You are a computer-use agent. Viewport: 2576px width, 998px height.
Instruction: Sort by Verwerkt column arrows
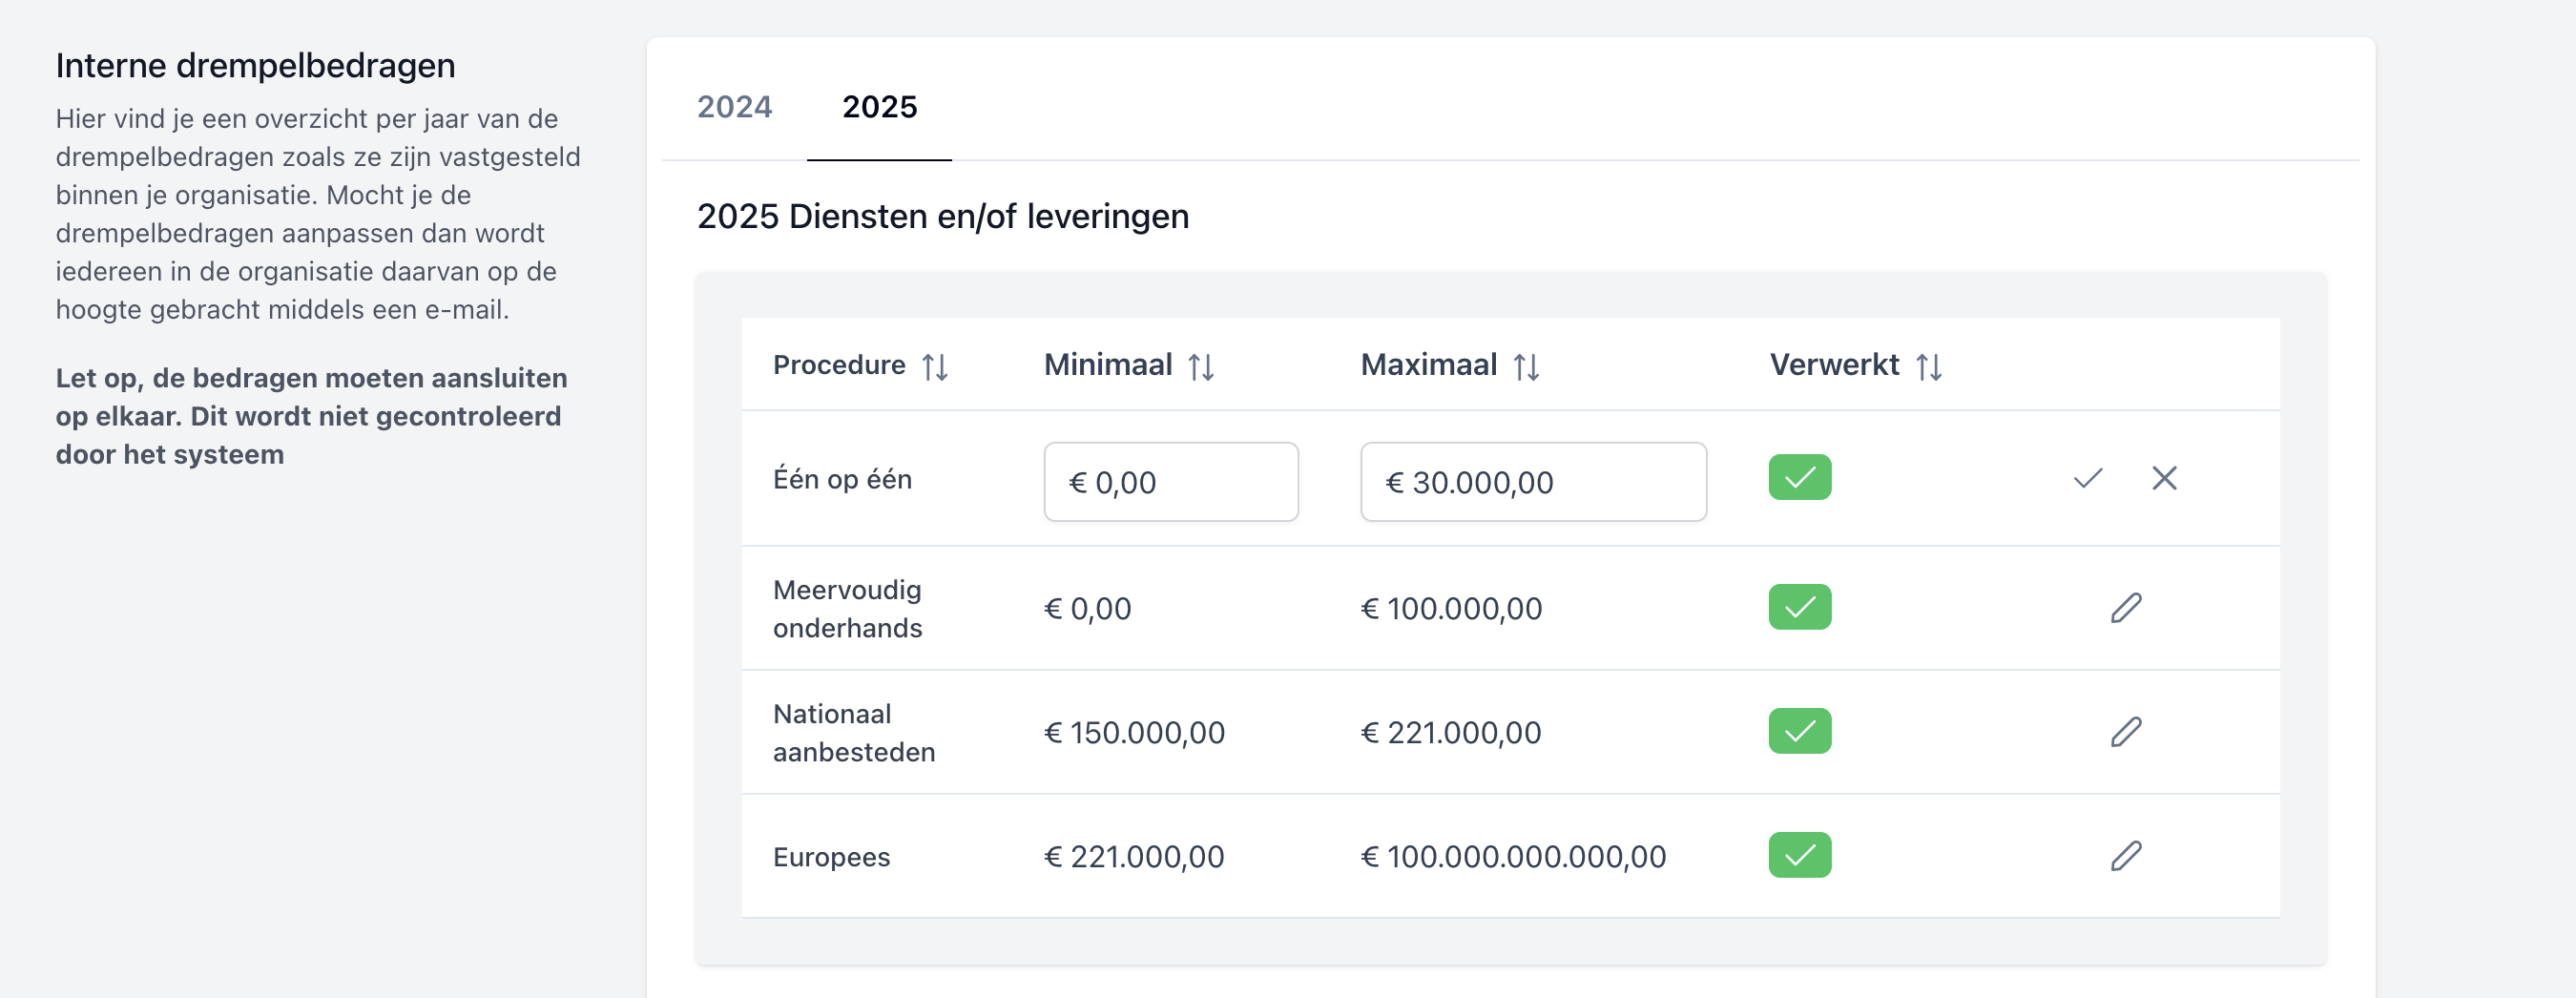pos(1929,367)
